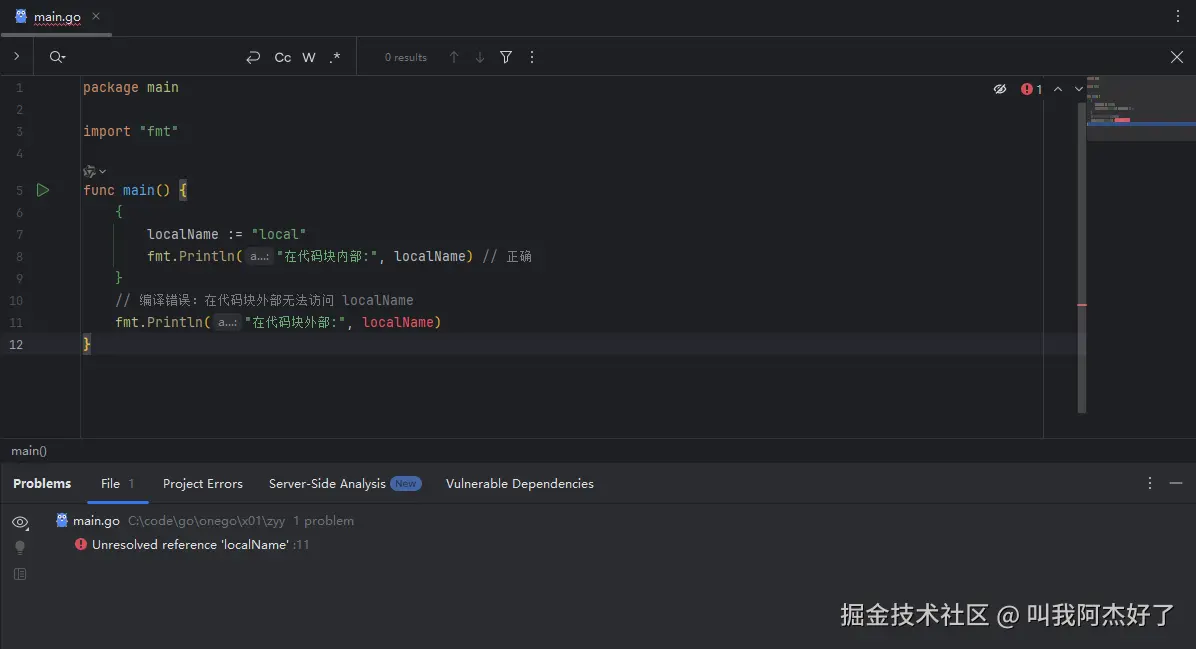Click the closing brace on line 12
Screen dimensions: 1196x649
point(87,345)
